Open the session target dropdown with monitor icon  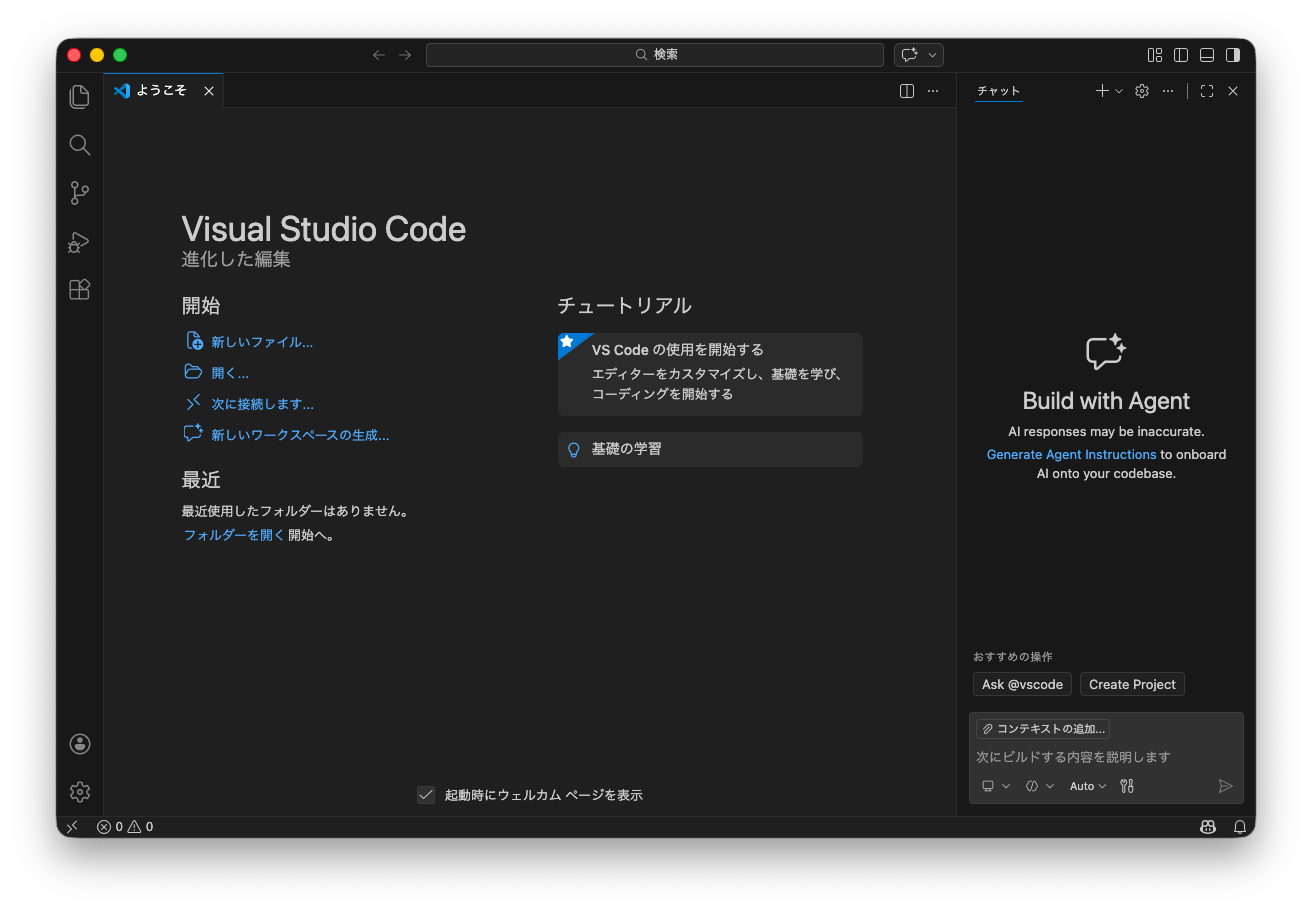996,786
